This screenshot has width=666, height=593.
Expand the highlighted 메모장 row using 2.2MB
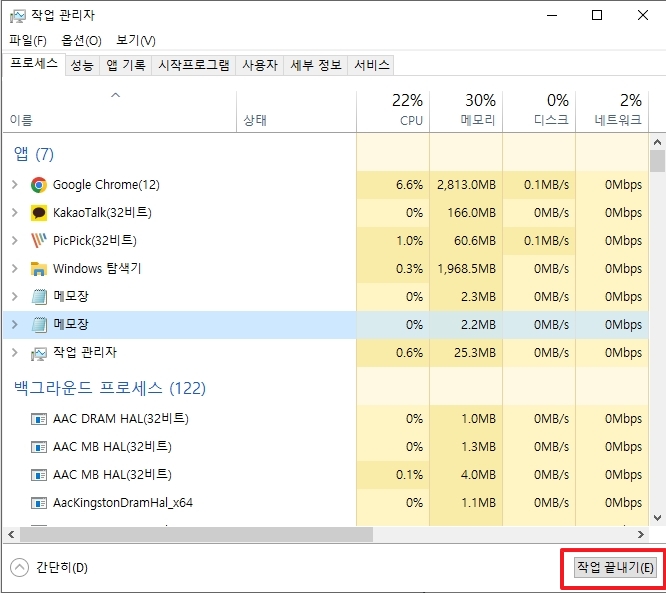[15, 325]
